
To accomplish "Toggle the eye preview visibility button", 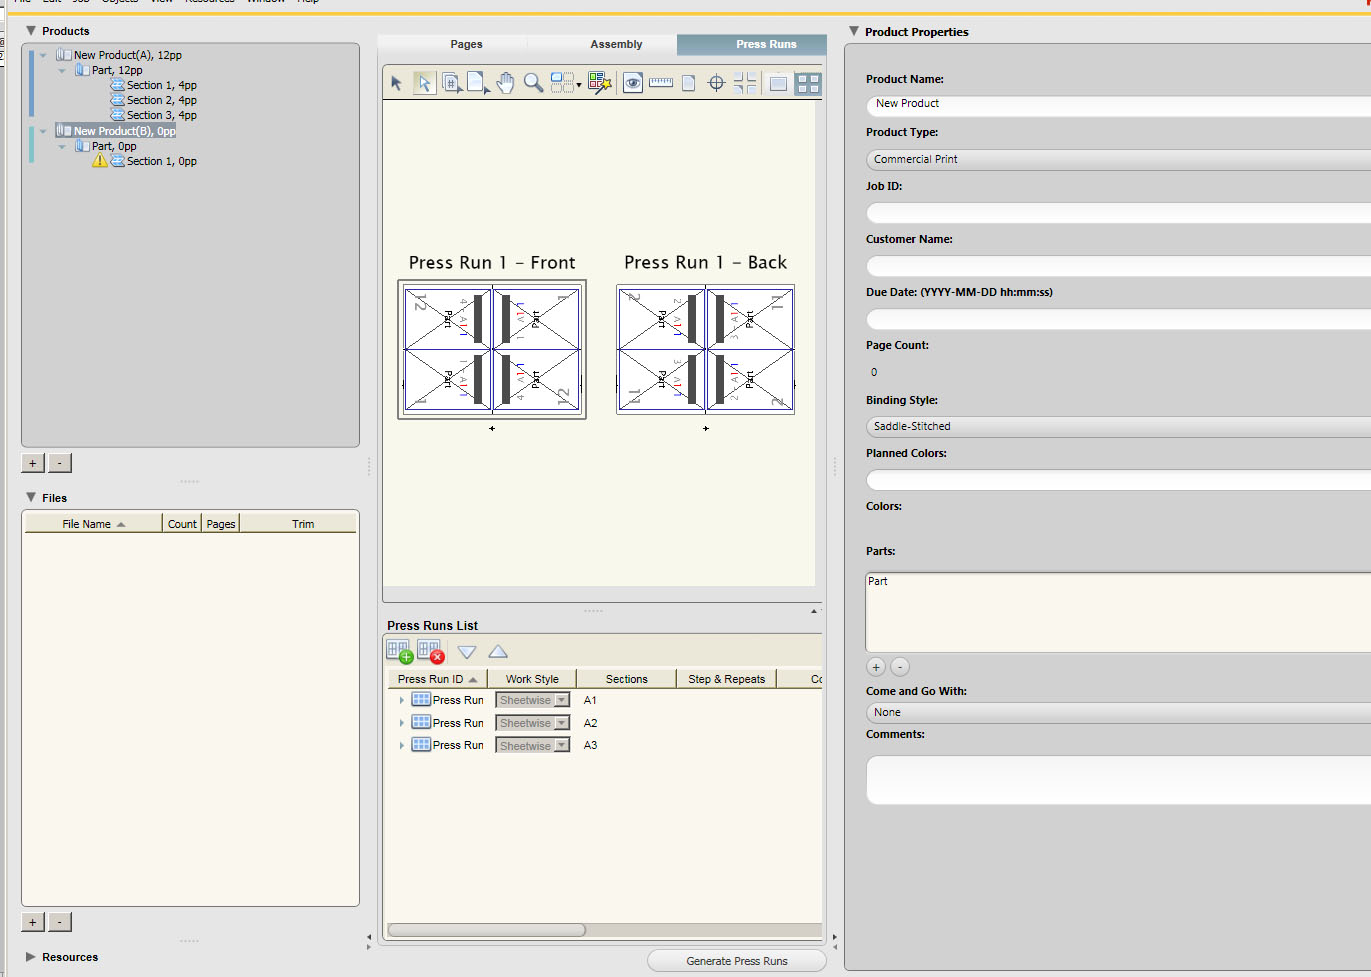I will (633, 83).
